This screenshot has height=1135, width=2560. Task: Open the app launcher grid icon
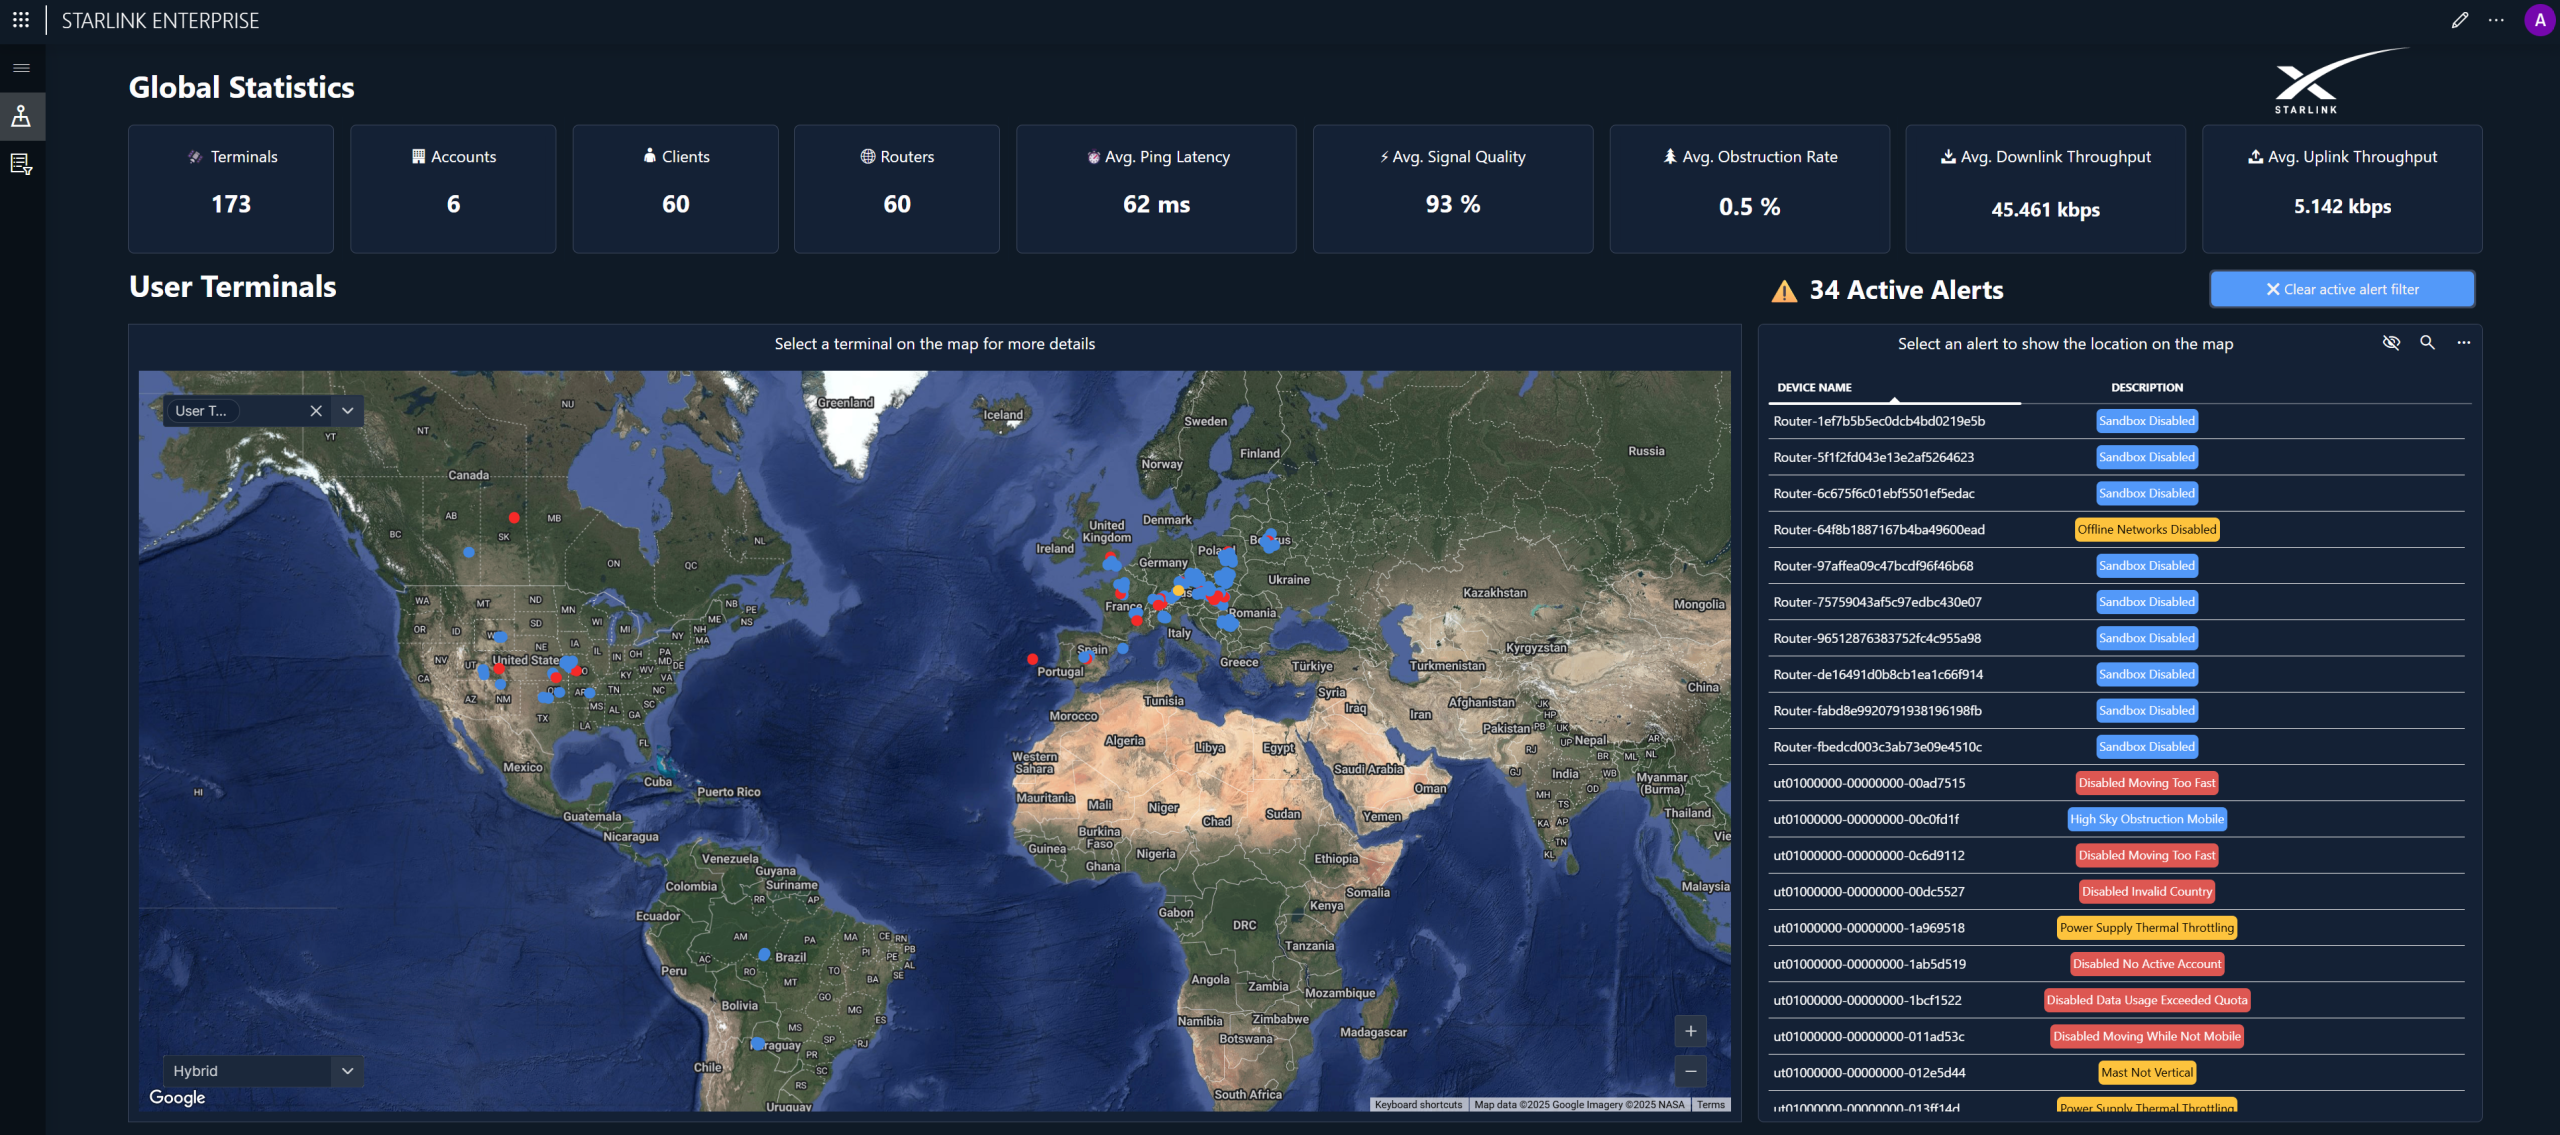pos(21,20)
